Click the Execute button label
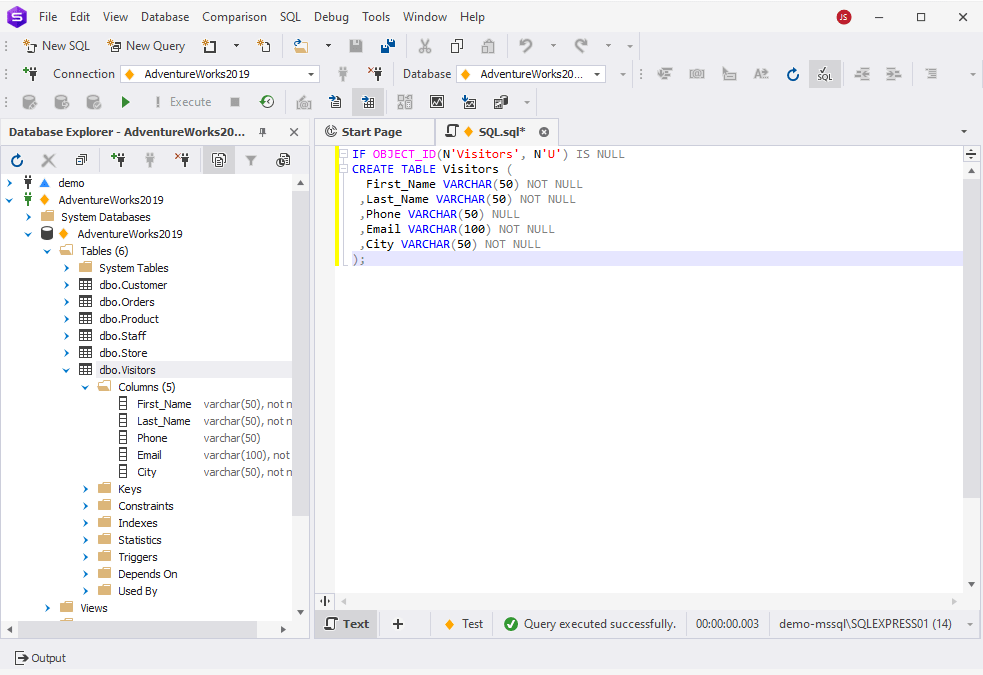This screenshot has height=675, width=983. point(190,101)
